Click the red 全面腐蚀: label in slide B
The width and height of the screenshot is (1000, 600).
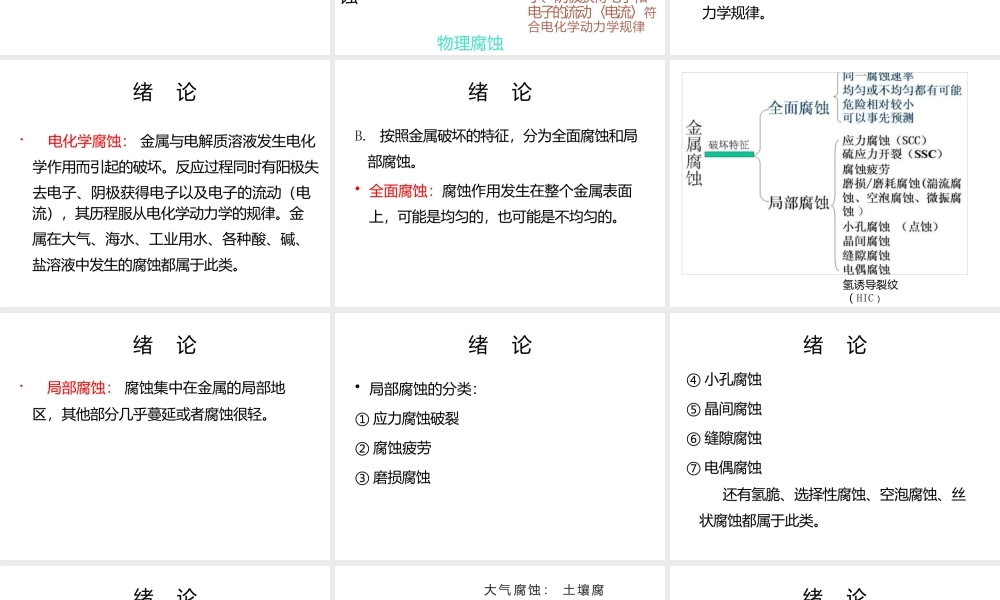401,191
